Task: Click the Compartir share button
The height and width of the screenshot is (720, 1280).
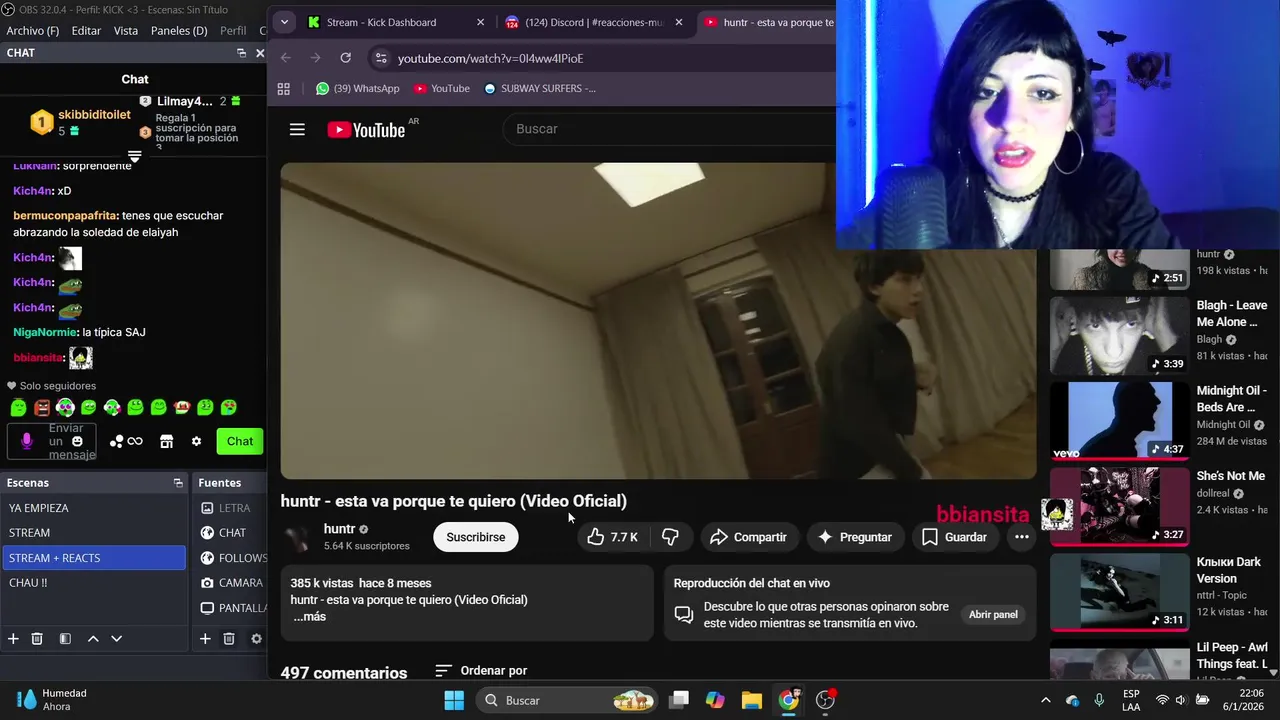Action: point(749,537)
